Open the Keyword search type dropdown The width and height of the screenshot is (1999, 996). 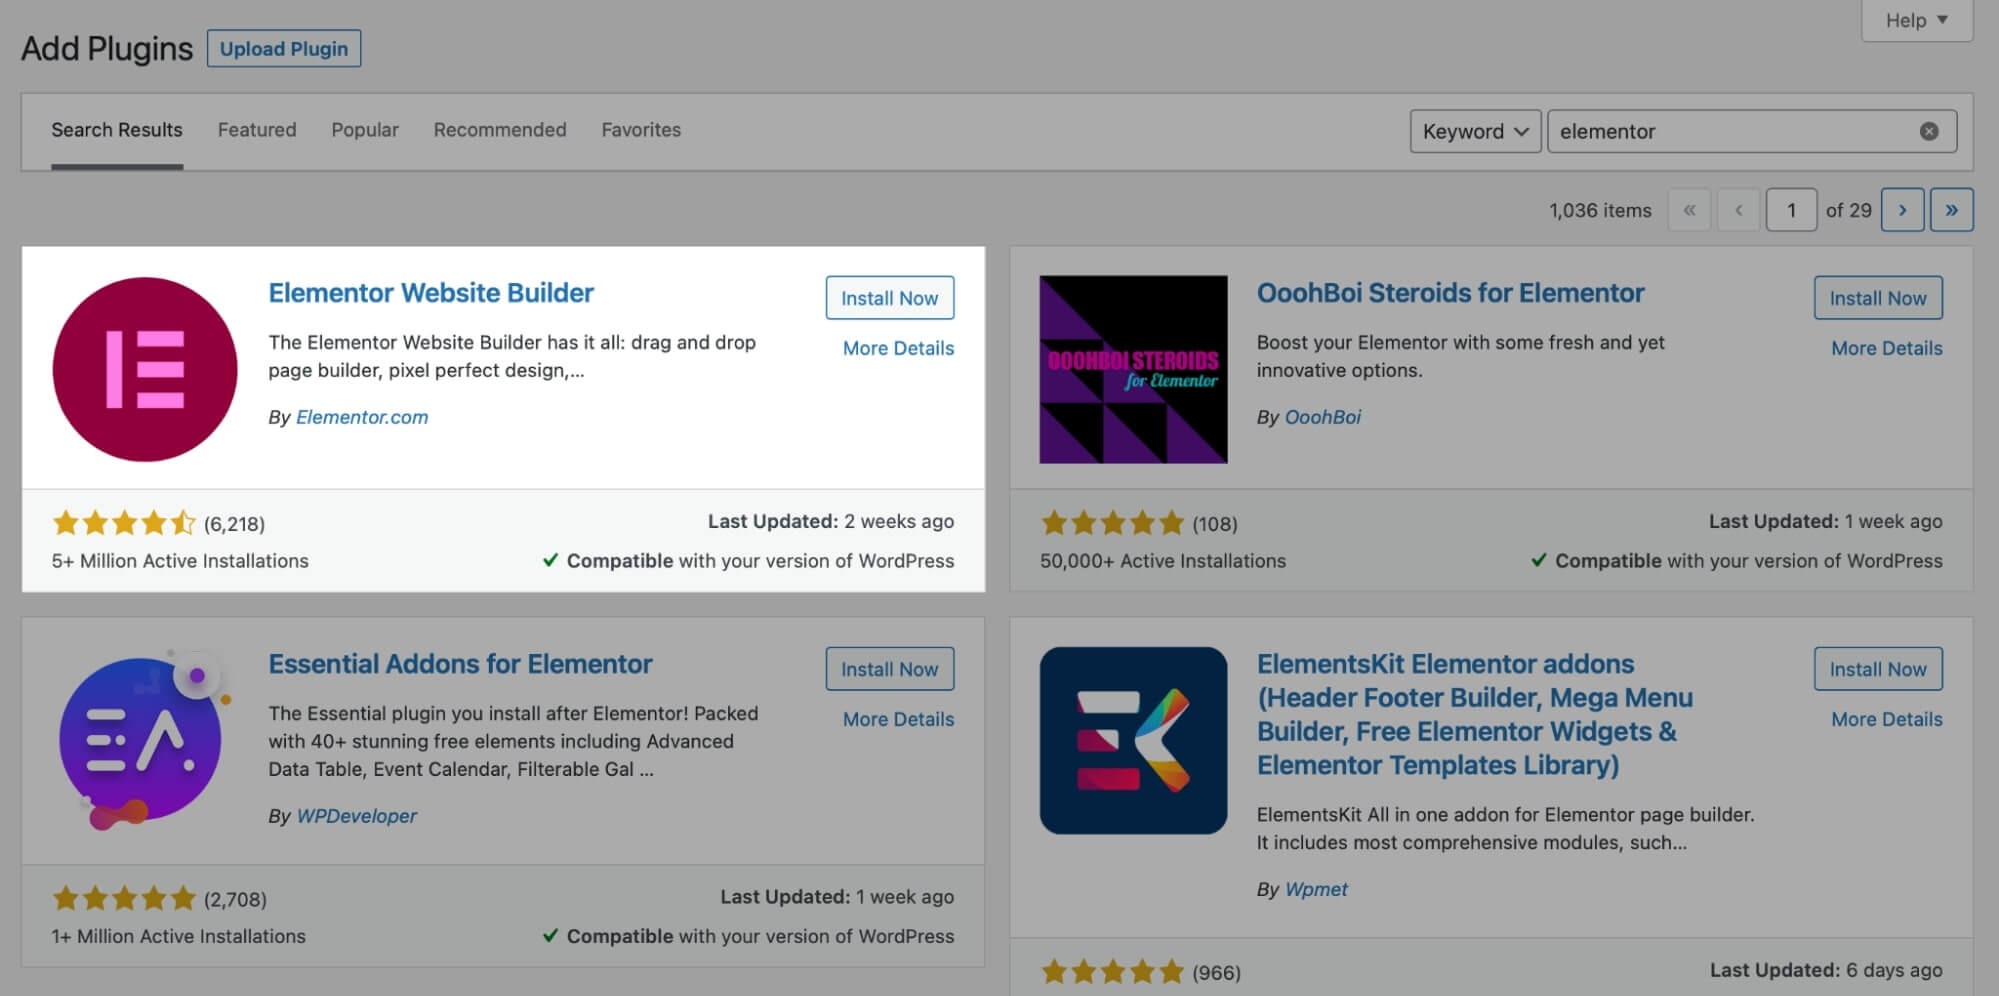click(x=1475, y=131)
